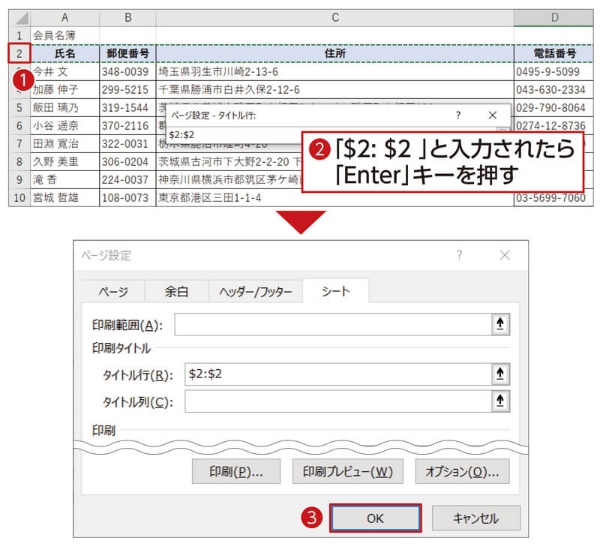
Task: Select row header 7
Action: 19,144
